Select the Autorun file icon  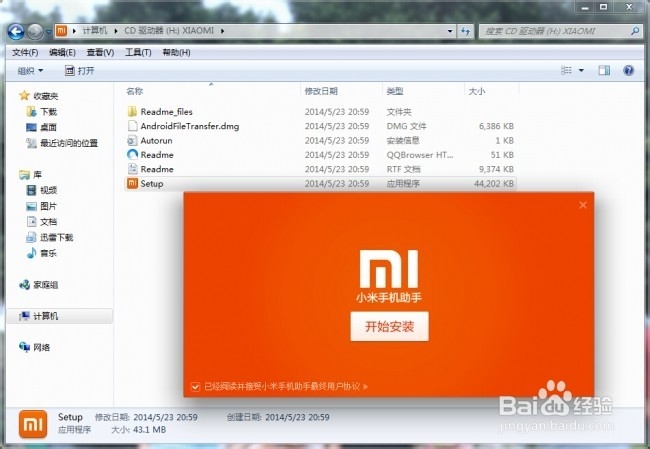point(132,141)
